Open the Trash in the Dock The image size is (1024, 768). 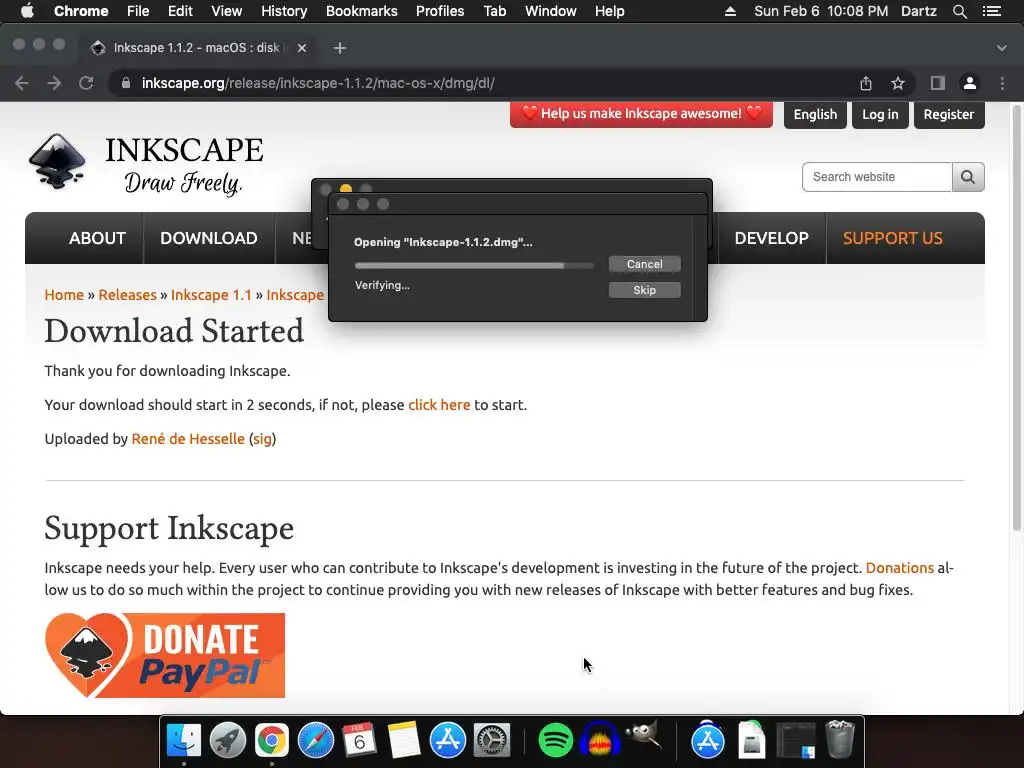click(x=840, y=739)
